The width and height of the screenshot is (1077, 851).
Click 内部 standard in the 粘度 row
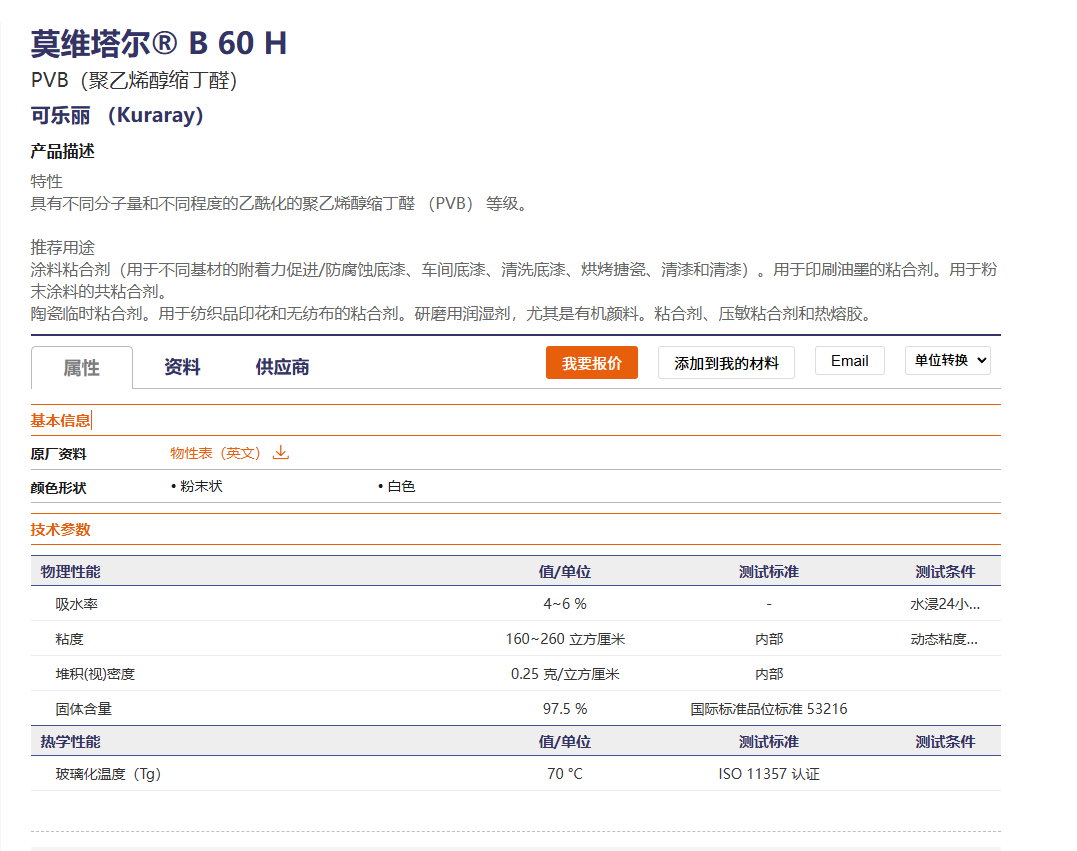click(x=769, y=639)
